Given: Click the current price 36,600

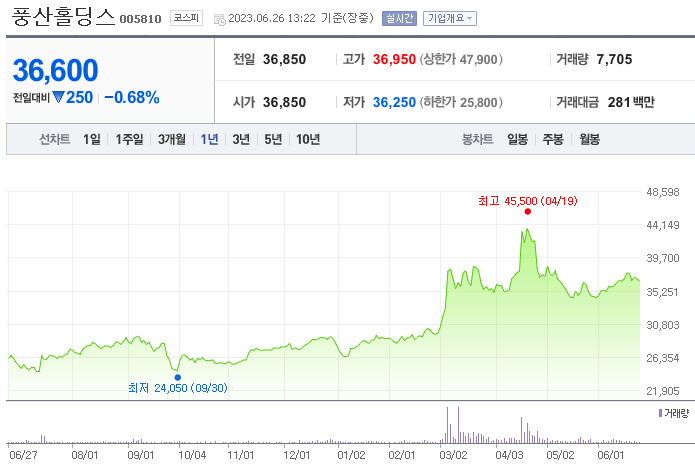Looking at the screenshot, I should 55,70.
